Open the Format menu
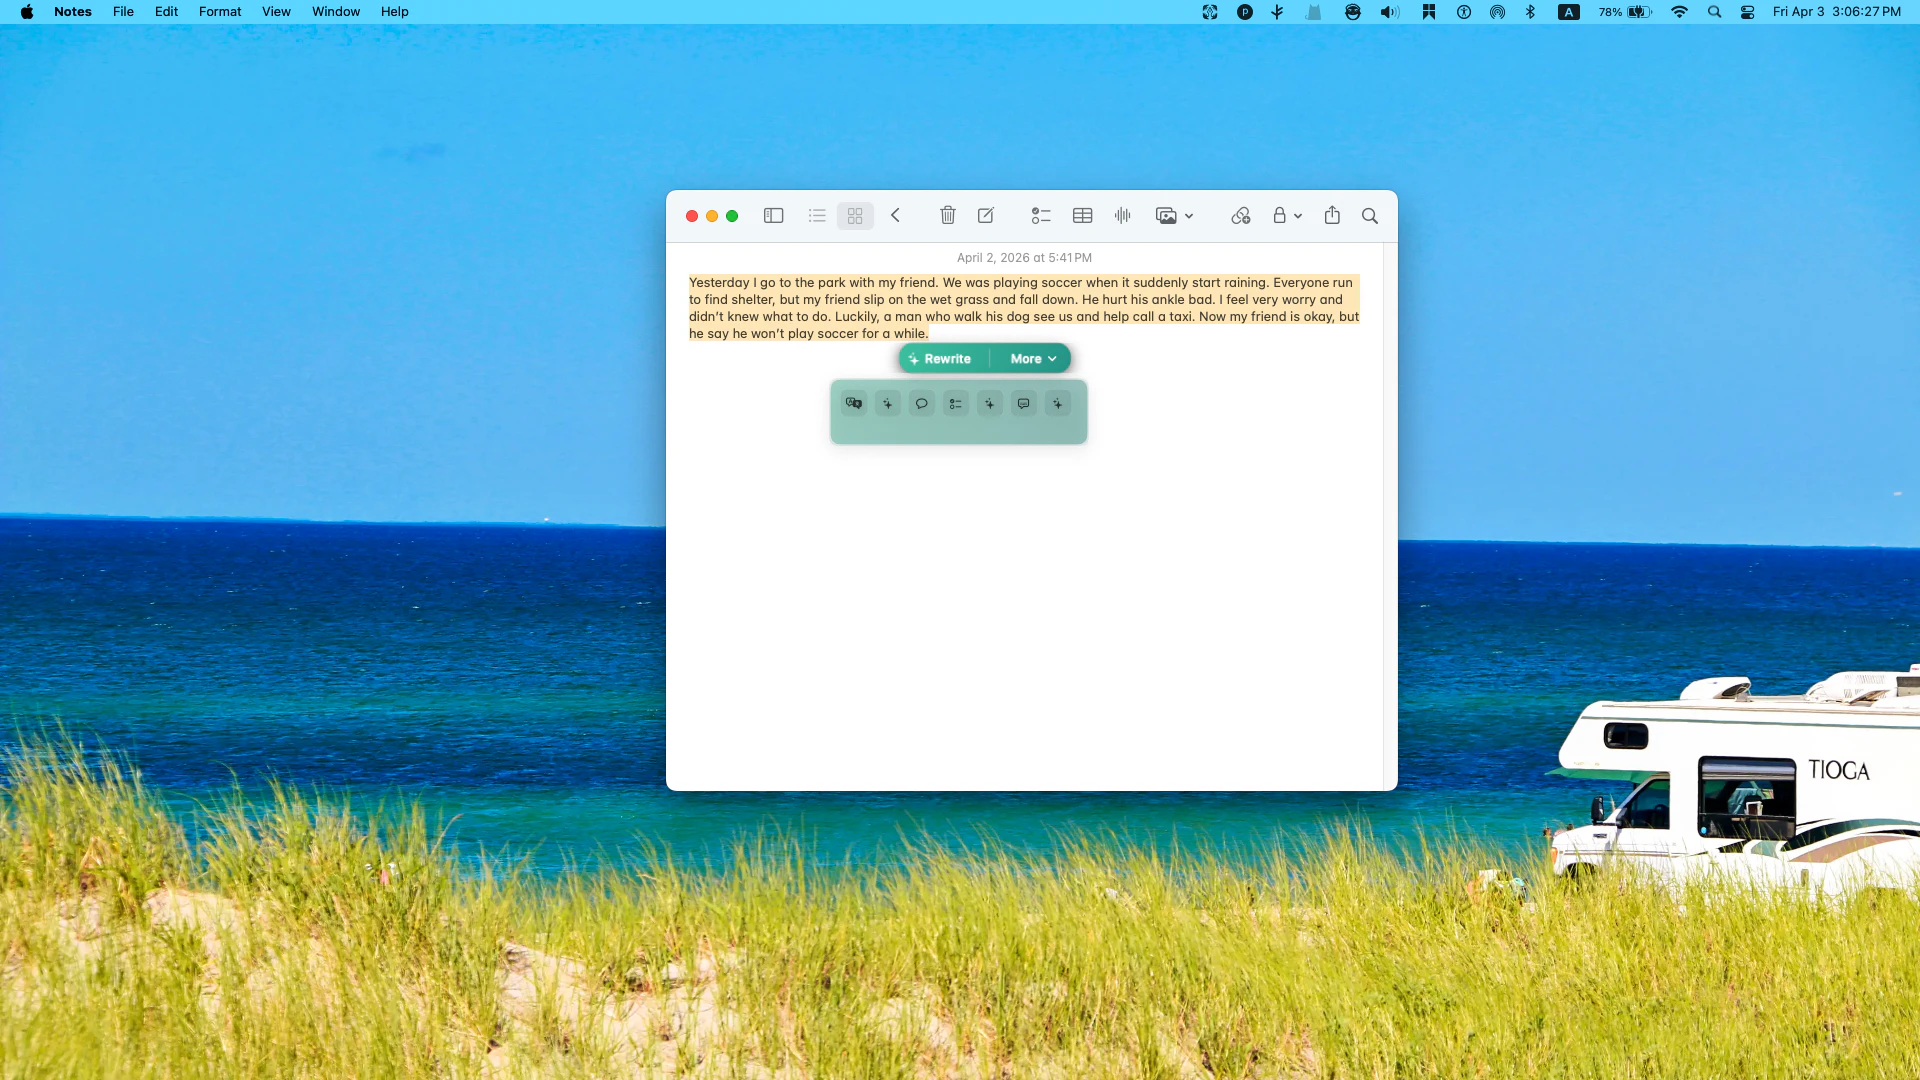The height and width of the screenshot is (1080, 1920). 220,12
